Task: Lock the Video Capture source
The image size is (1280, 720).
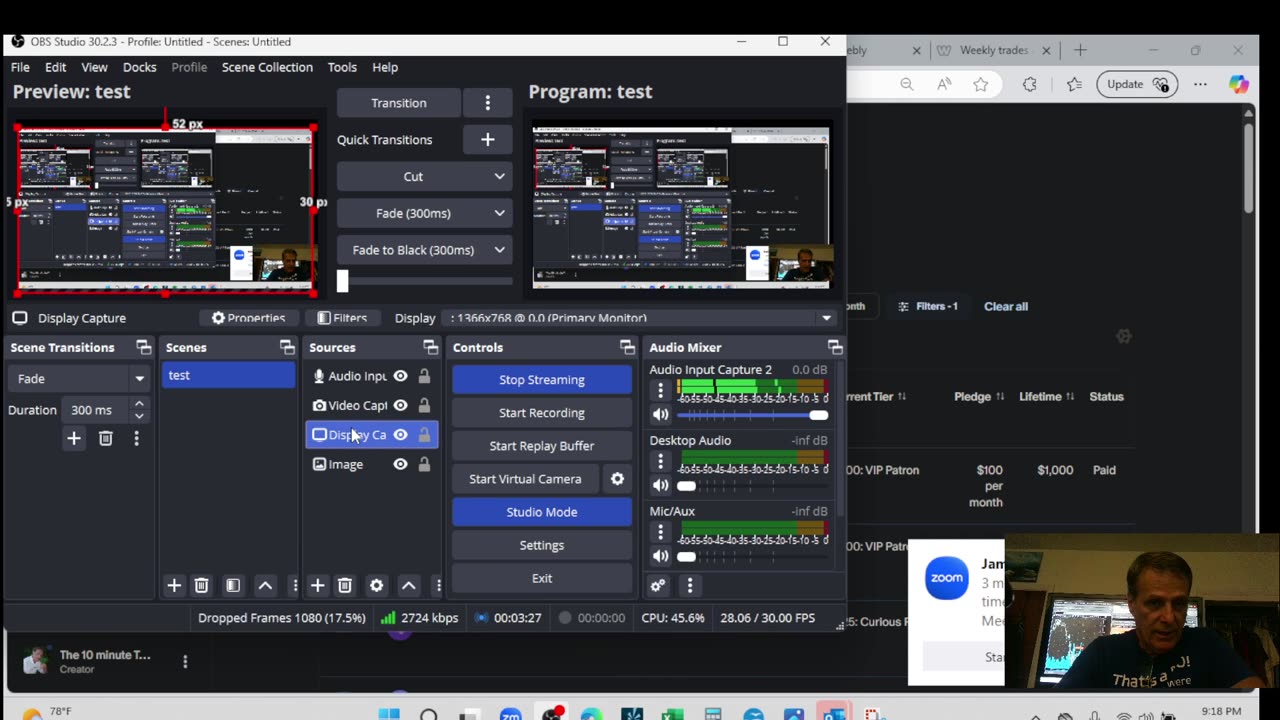Action: point(425,405)
